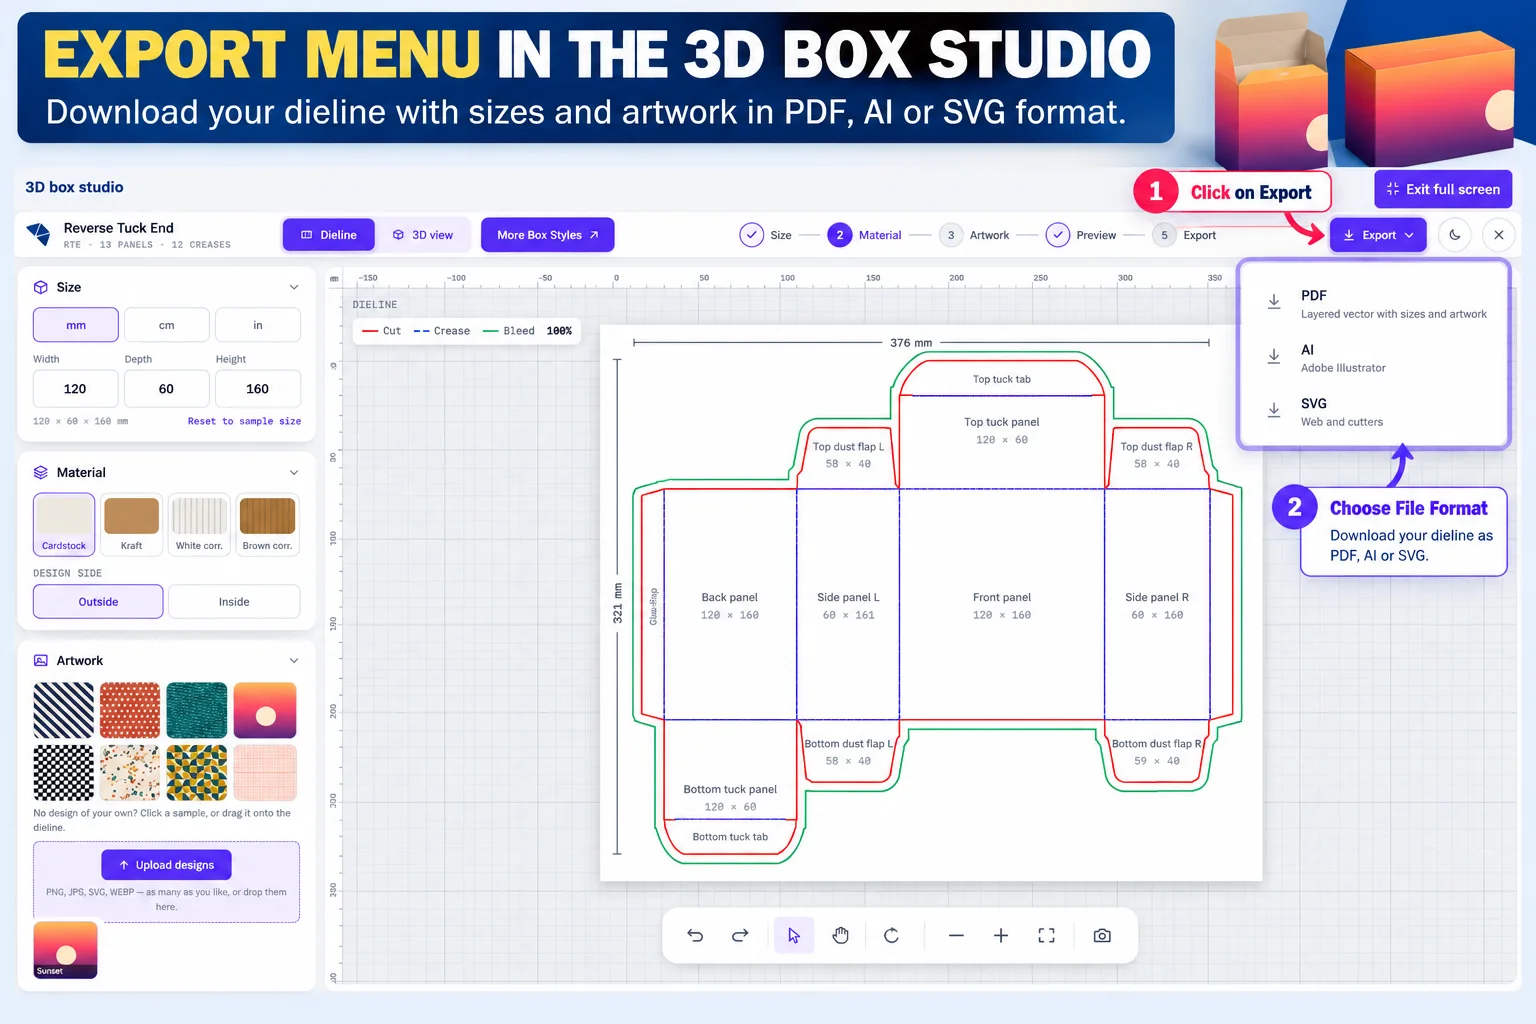
Task: Zoom out with the minus icon
Action: pyautogui.click(x=956, y=936)
